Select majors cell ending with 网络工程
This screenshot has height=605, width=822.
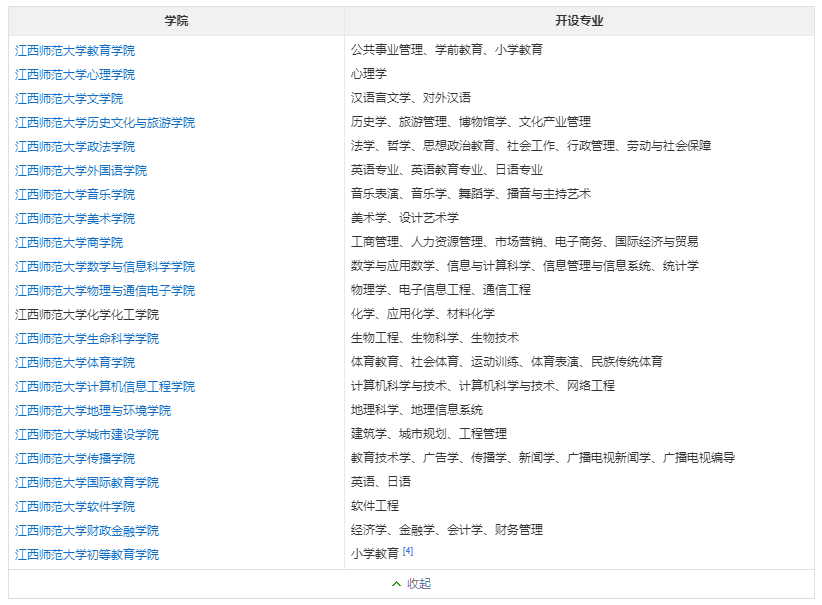pyautogui.click(x=483, y=386)
